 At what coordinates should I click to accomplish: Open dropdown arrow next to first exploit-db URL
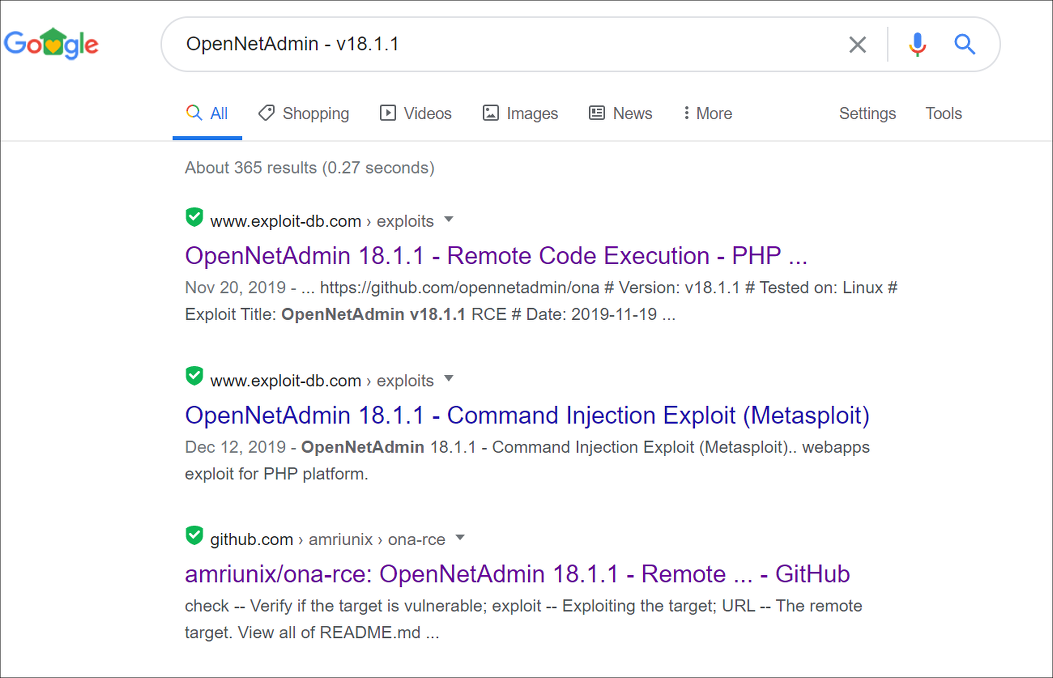coord(449,220)
